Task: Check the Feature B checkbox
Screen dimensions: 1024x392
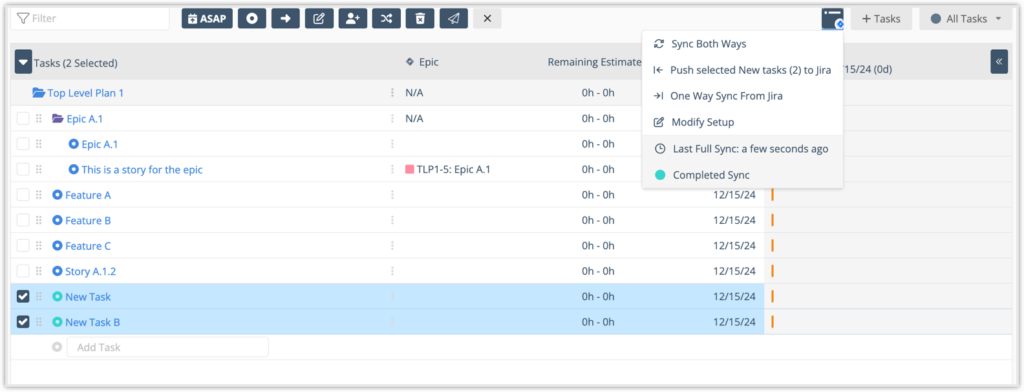Action: [24, 221]
